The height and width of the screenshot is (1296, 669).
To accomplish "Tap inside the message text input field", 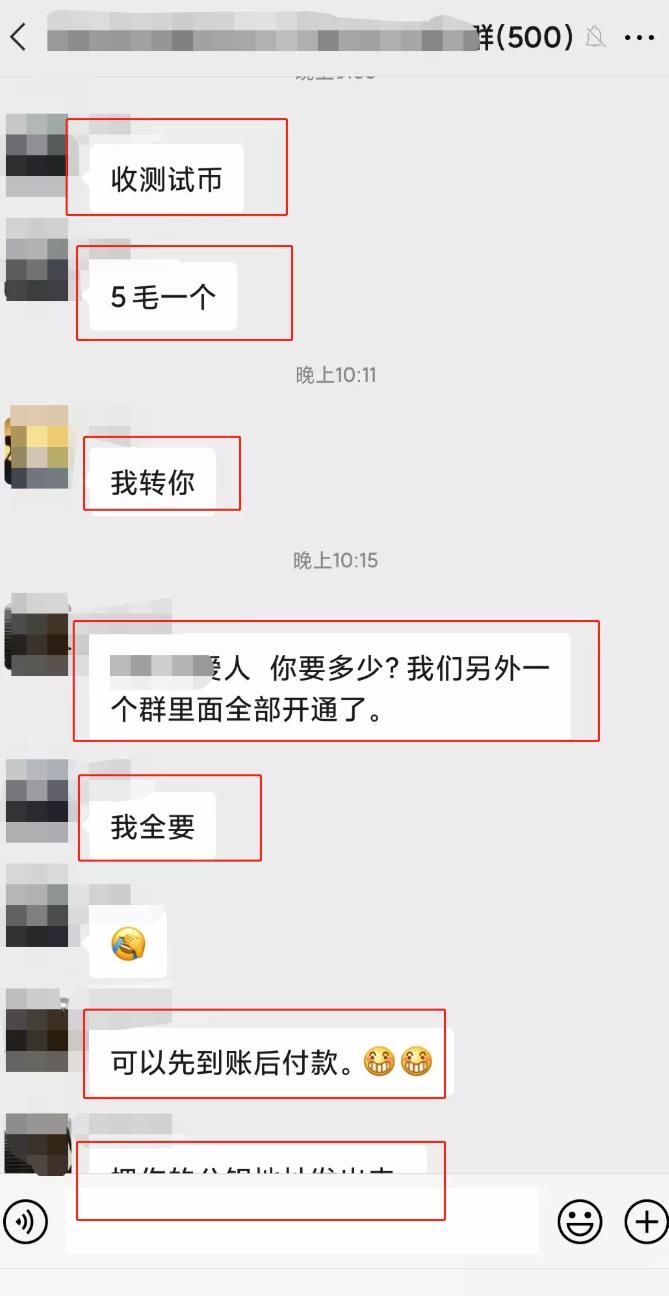I will tap(302, 1220).
